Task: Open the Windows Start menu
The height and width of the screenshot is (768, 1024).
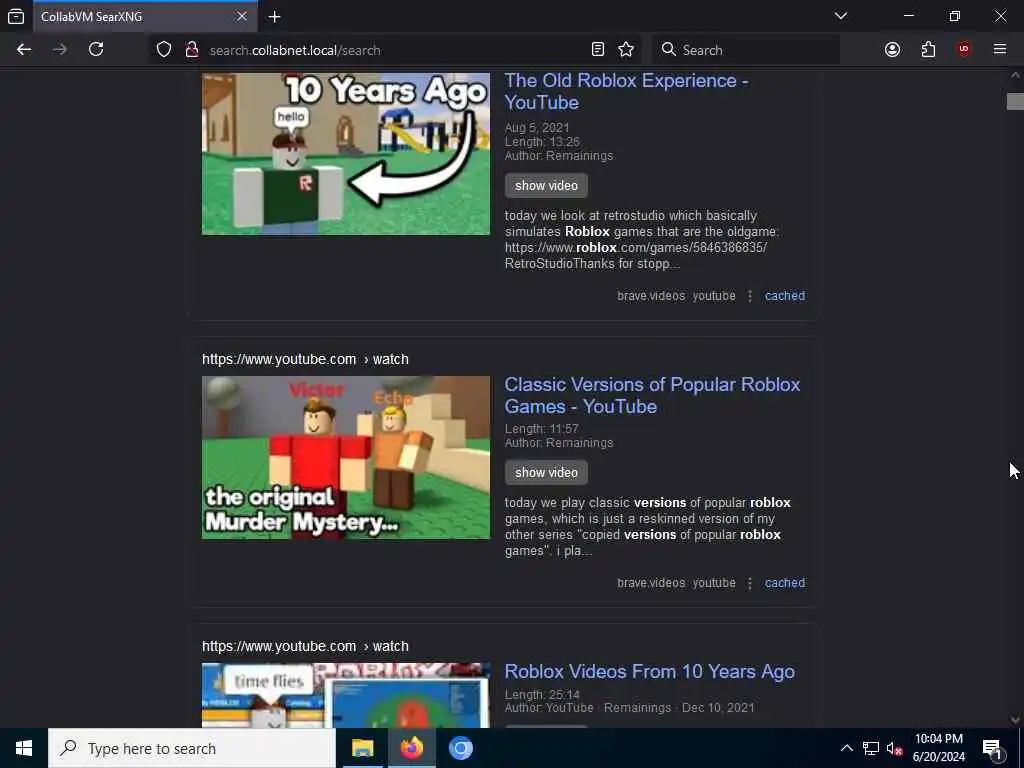Action: [x=24, y=748]
